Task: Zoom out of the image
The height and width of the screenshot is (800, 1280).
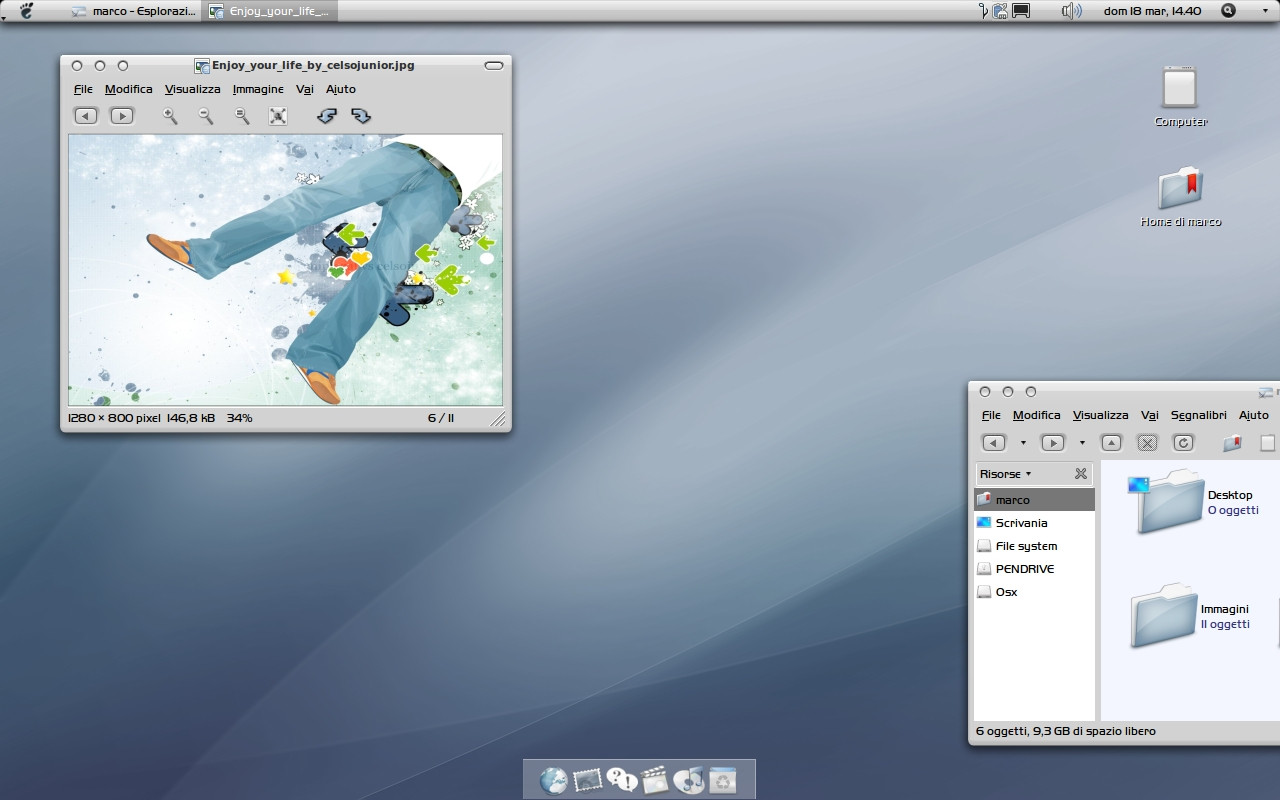Action: click(206, 116)
